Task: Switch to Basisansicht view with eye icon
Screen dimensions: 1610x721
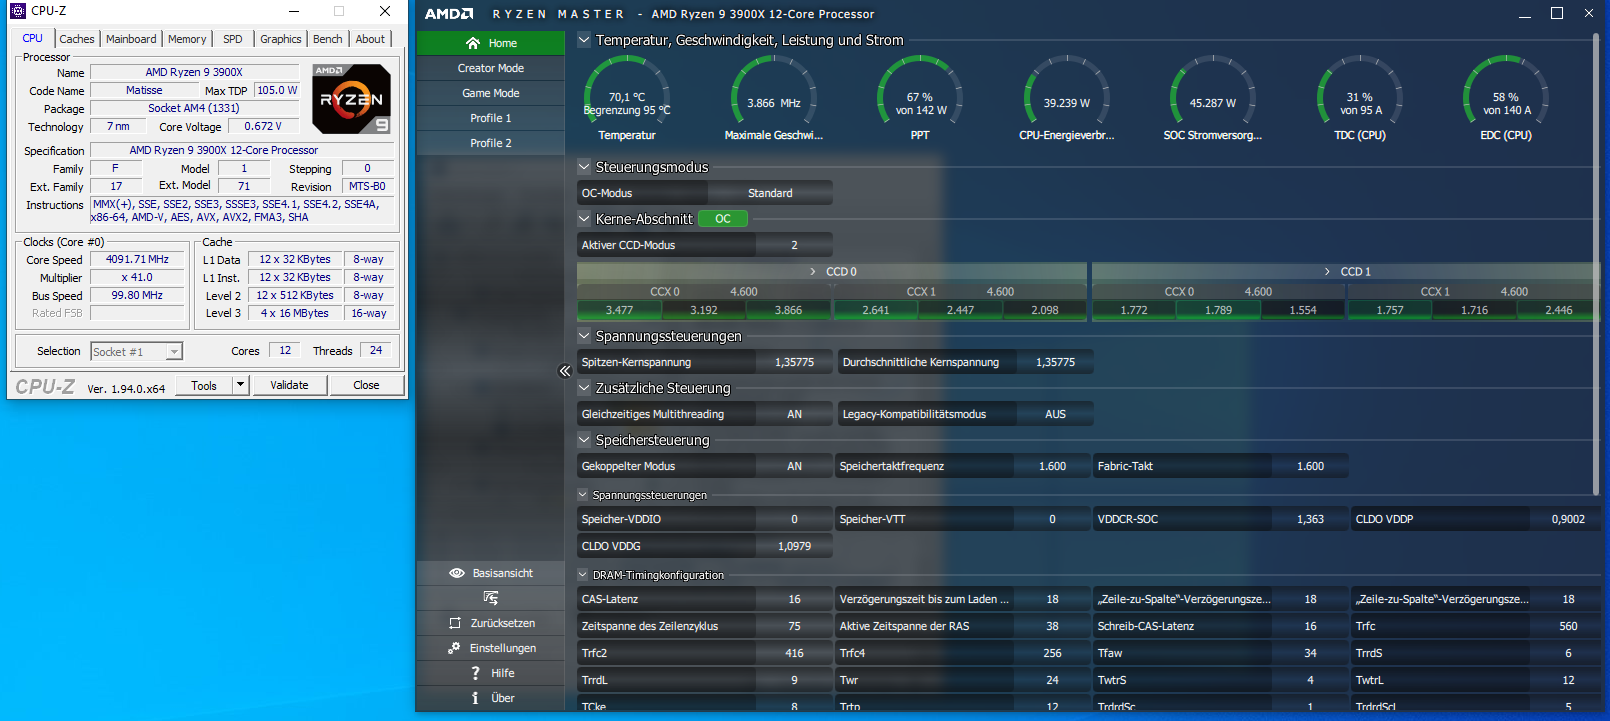Action: (x=490, y=573)
